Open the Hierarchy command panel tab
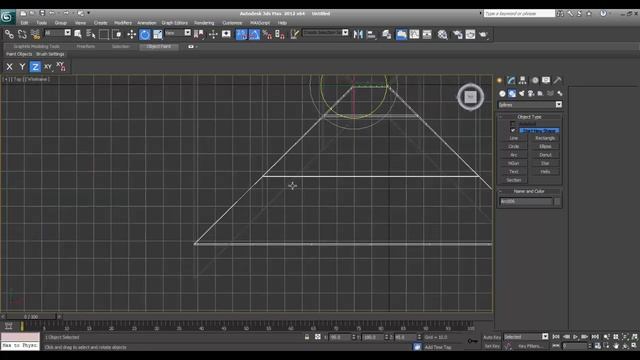The height and width of the screenshot is (360, 640). (522, 80)
